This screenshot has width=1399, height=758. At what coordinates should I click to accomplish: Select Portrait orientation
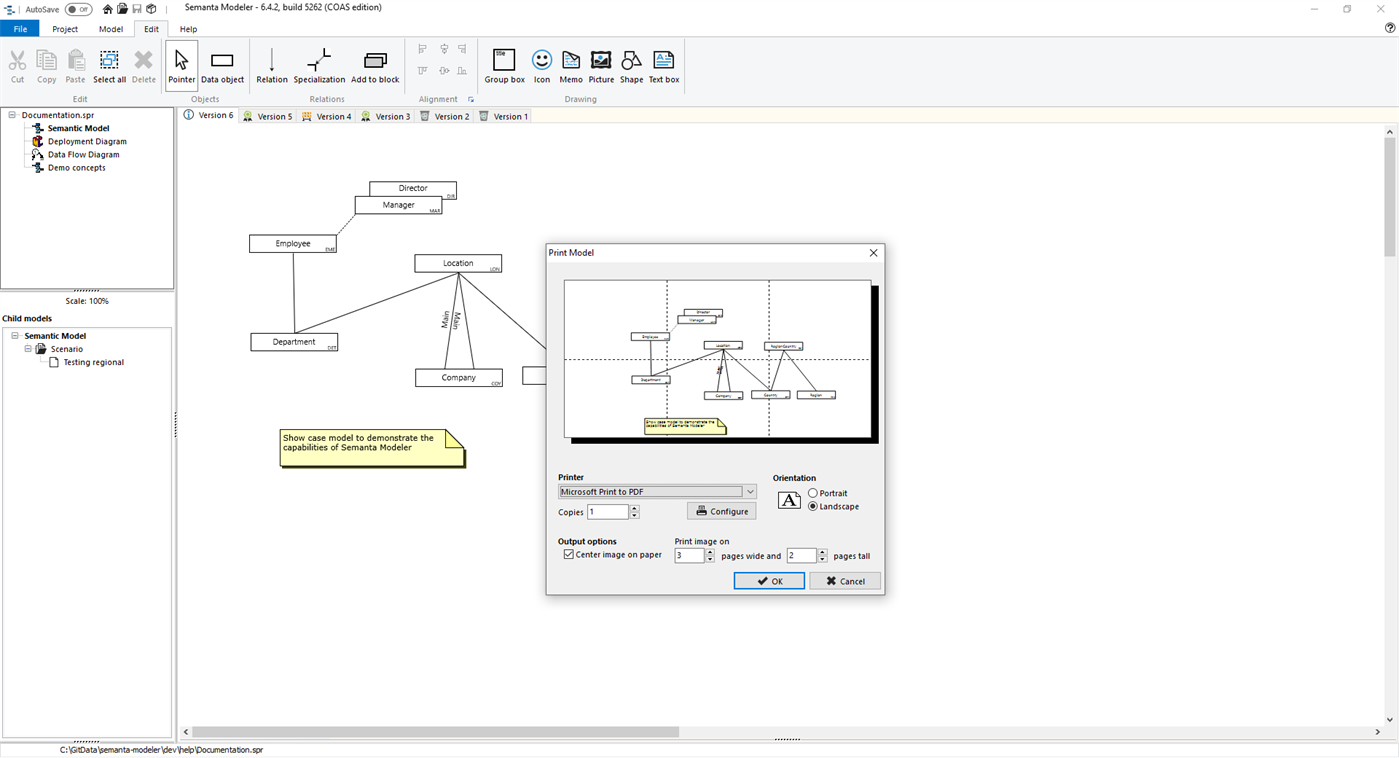click(812, 492)
